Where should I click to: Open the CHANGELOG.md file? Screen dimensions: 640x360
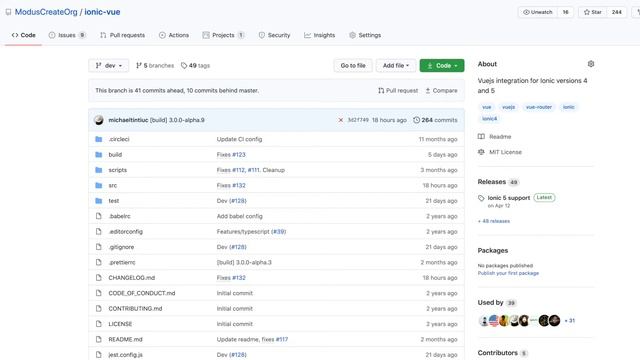[x=131, y=278]
